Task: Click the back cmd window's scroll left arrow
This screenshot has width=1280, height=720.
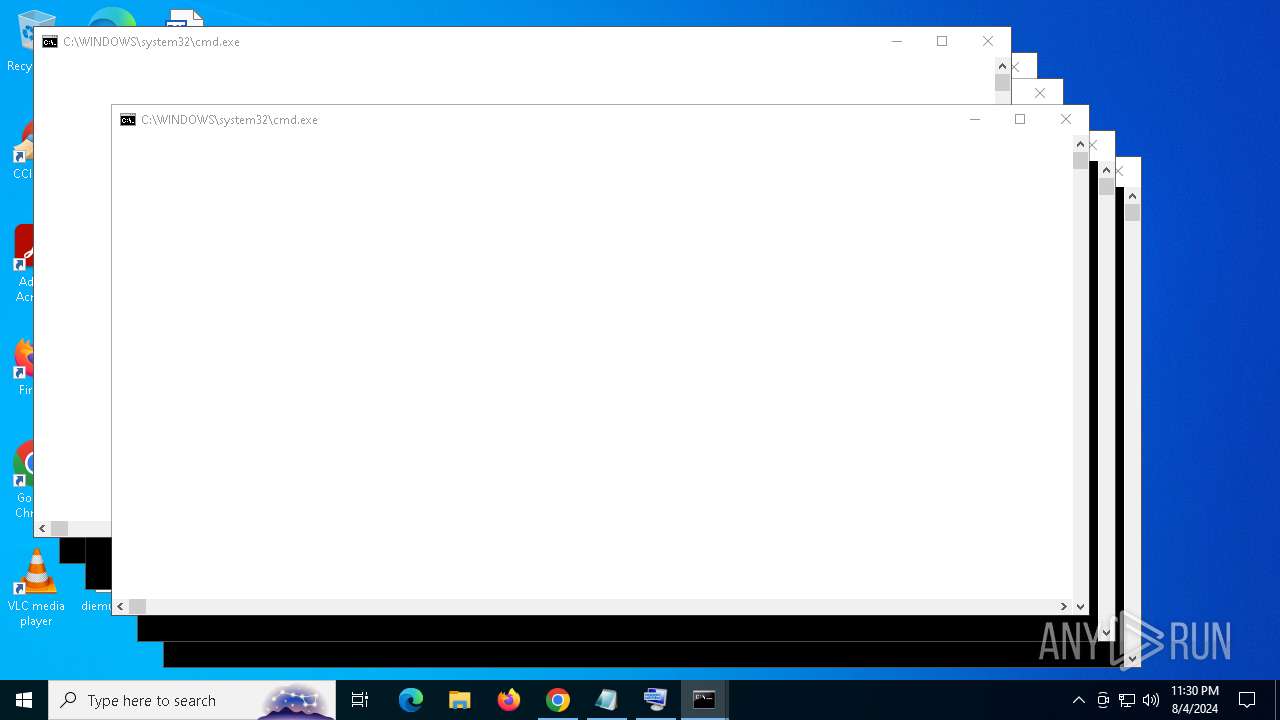Action: pos(42,528)
